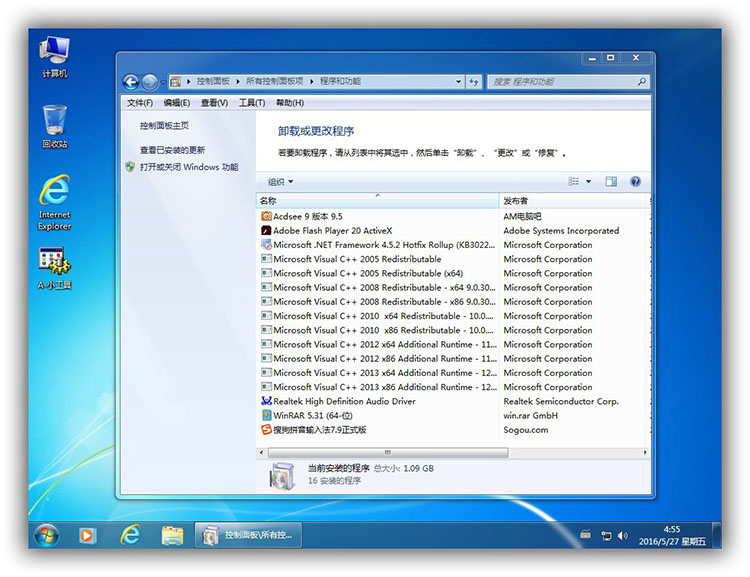750x577 pixels.
Task: Click the 所有控制面板项 breadcrumb
Action: (275, 81)
